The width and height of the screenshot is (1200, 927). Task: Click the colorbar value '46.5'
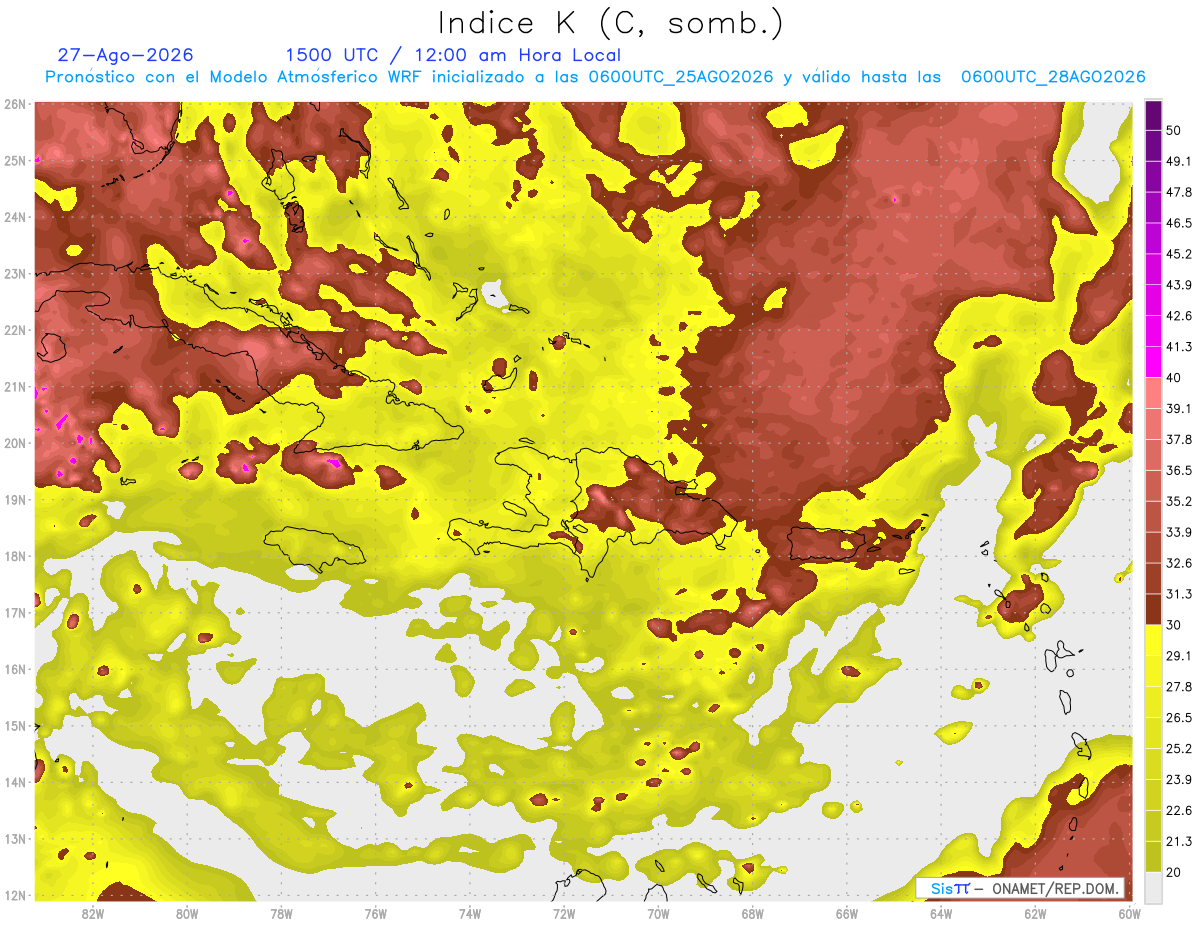tap(1179, 223)
